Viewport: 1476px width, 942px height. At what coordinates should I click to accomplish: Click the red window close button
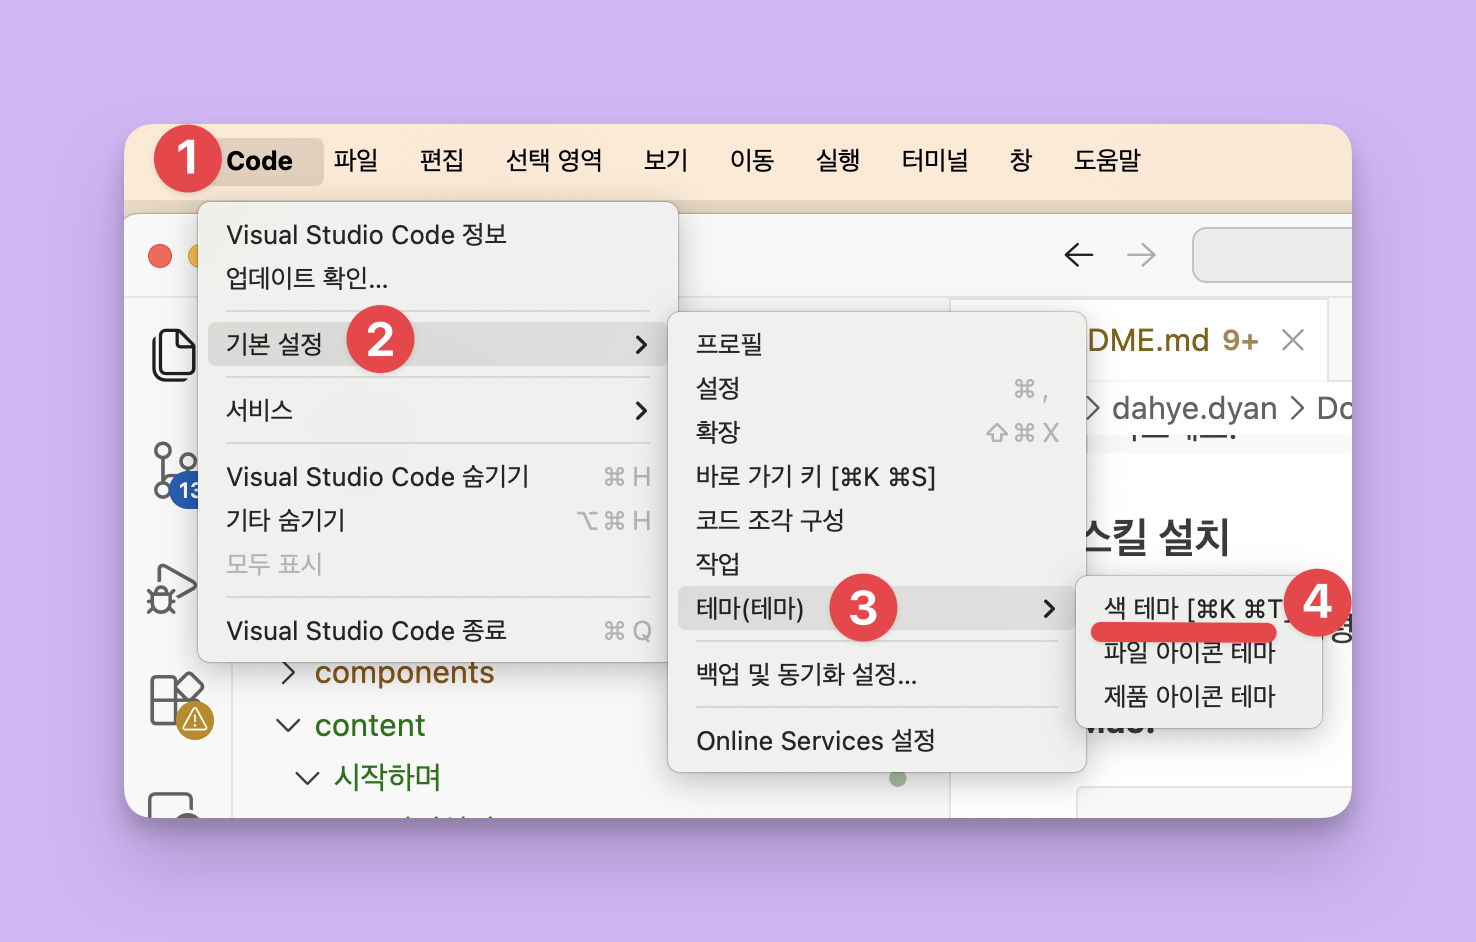pyautogui.click(x=160, y=256)
